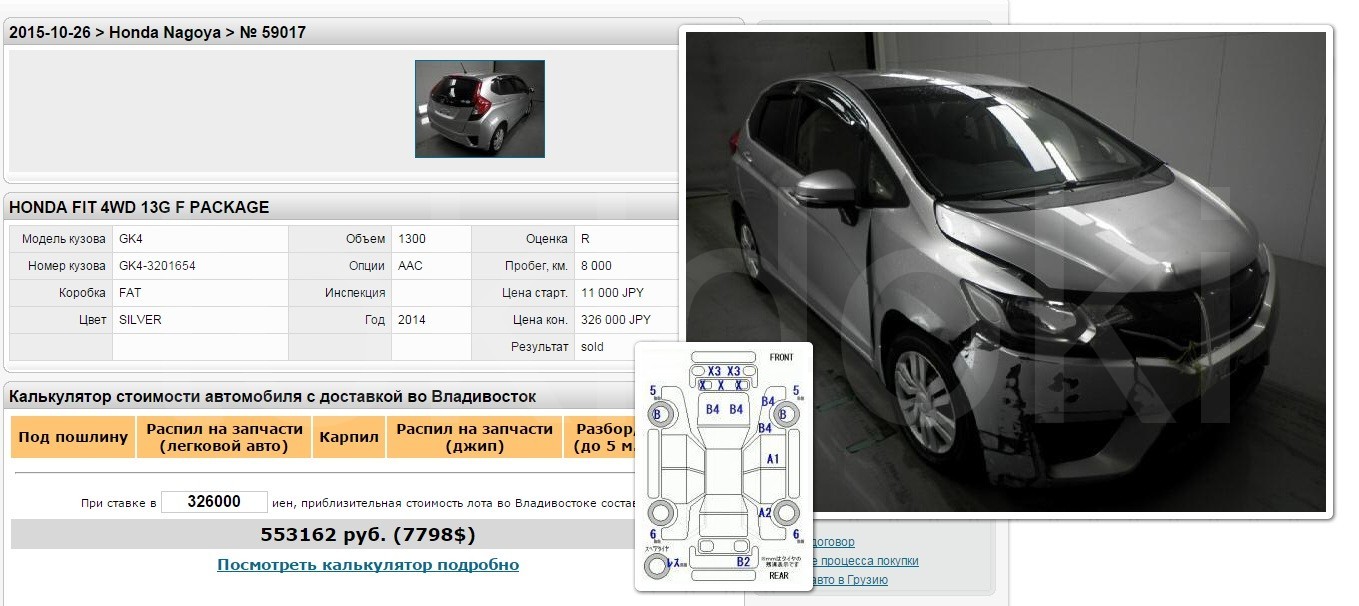The width and height of the screenshot is (1359, 606).
Task: Click the color value 'SILVER'
Action: click(140, 320)
